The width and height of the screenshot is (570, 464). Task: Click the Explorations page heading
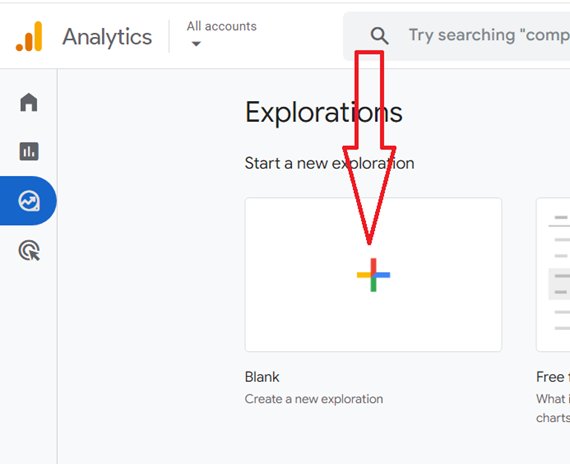tap(324, 113)
